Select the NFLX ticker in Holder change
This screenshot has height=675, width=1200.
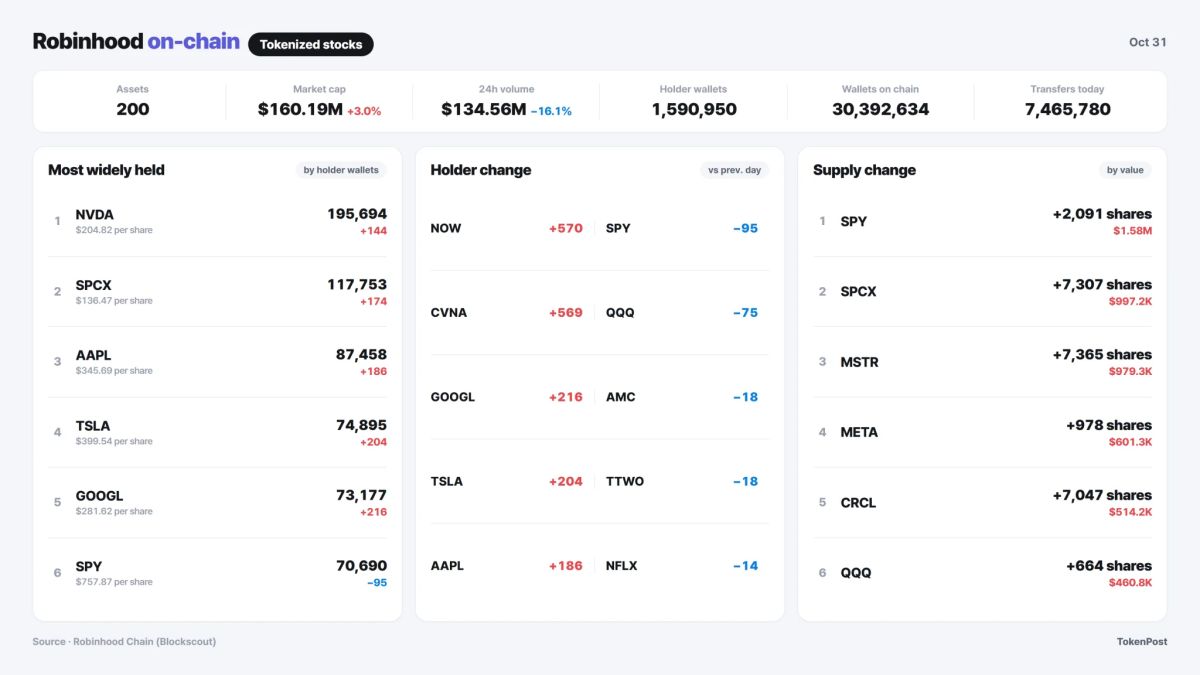click(622, 566)
